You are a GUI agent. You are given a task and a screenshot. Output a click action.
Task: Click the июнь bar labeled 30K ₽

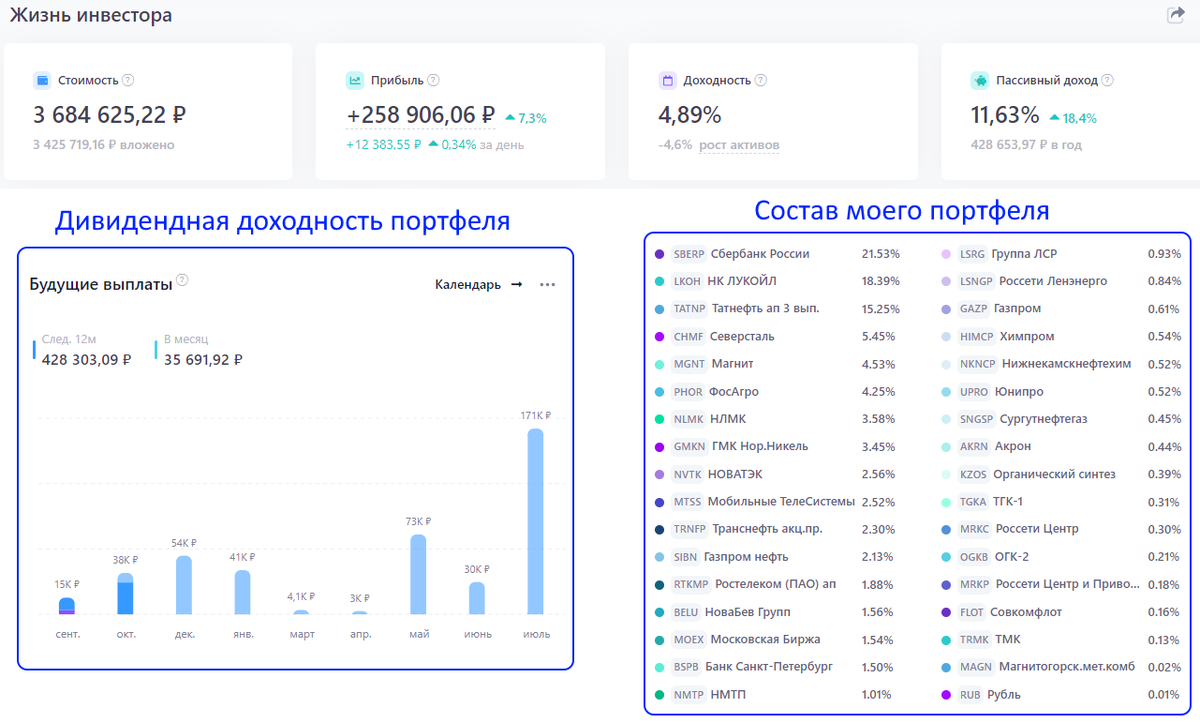click(x=477, y=598)
